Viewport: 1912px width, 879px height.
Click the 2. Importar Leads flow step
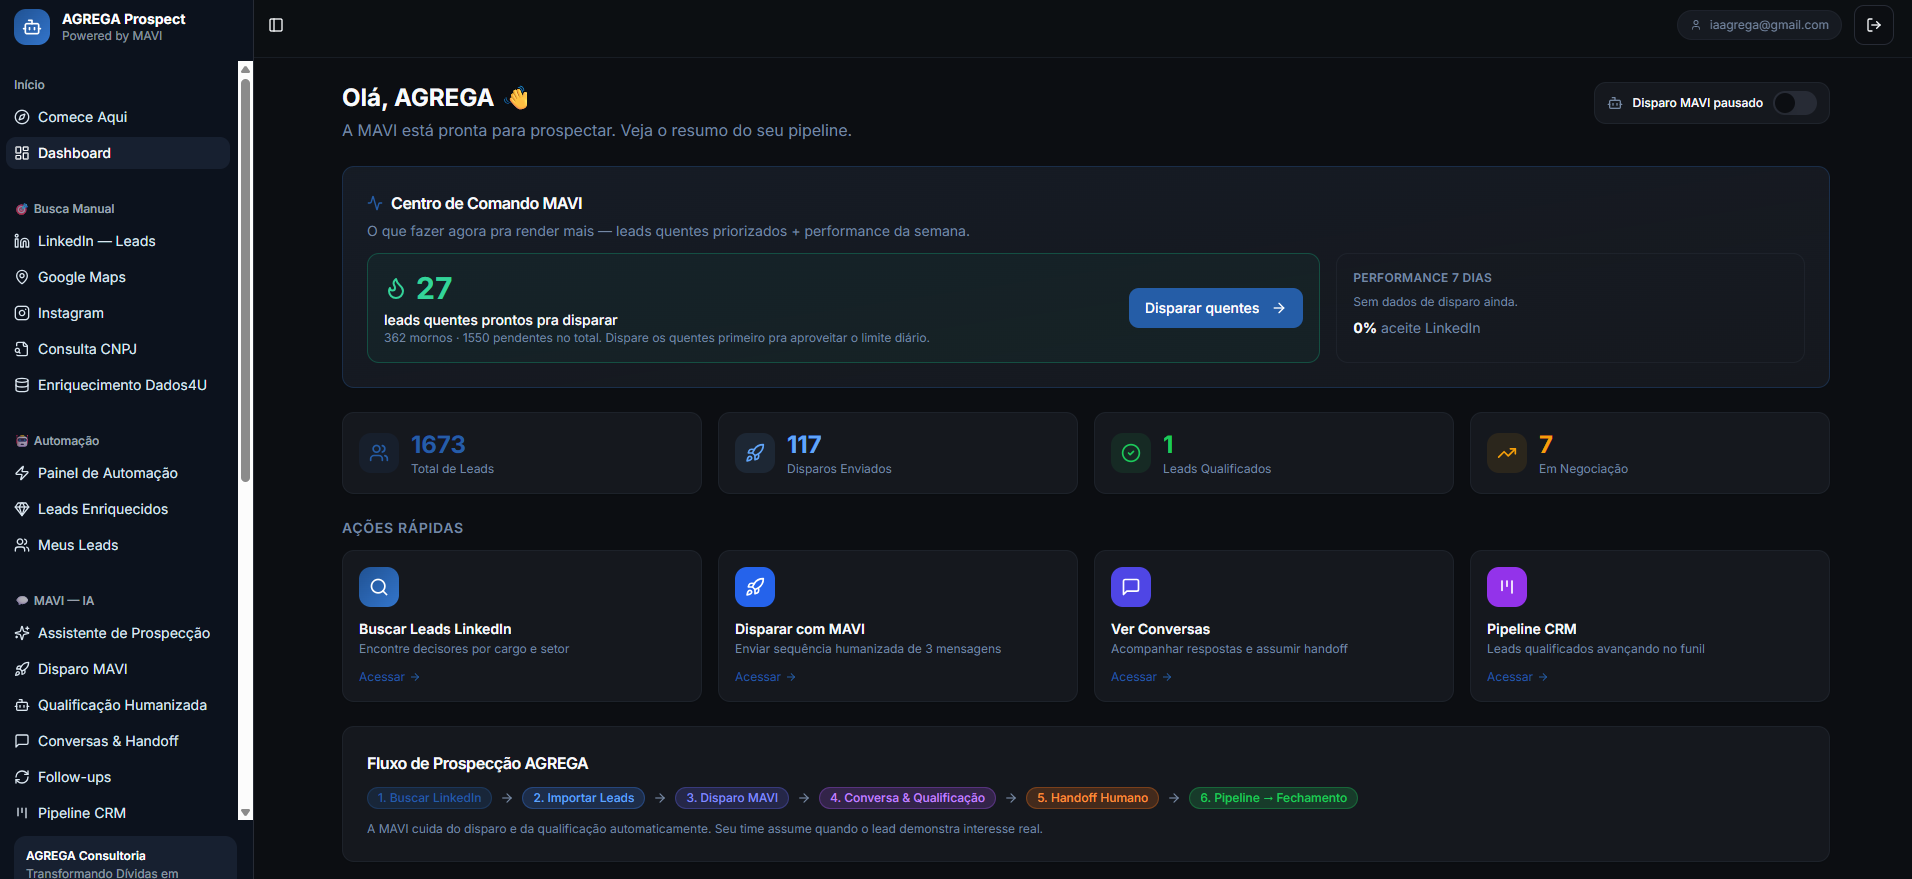tap(583, 798)
